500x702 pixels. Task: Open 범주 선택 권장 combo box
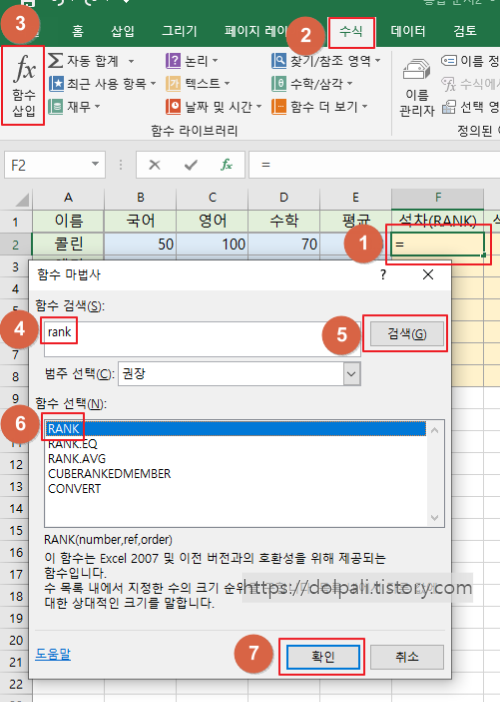point(239,373)
